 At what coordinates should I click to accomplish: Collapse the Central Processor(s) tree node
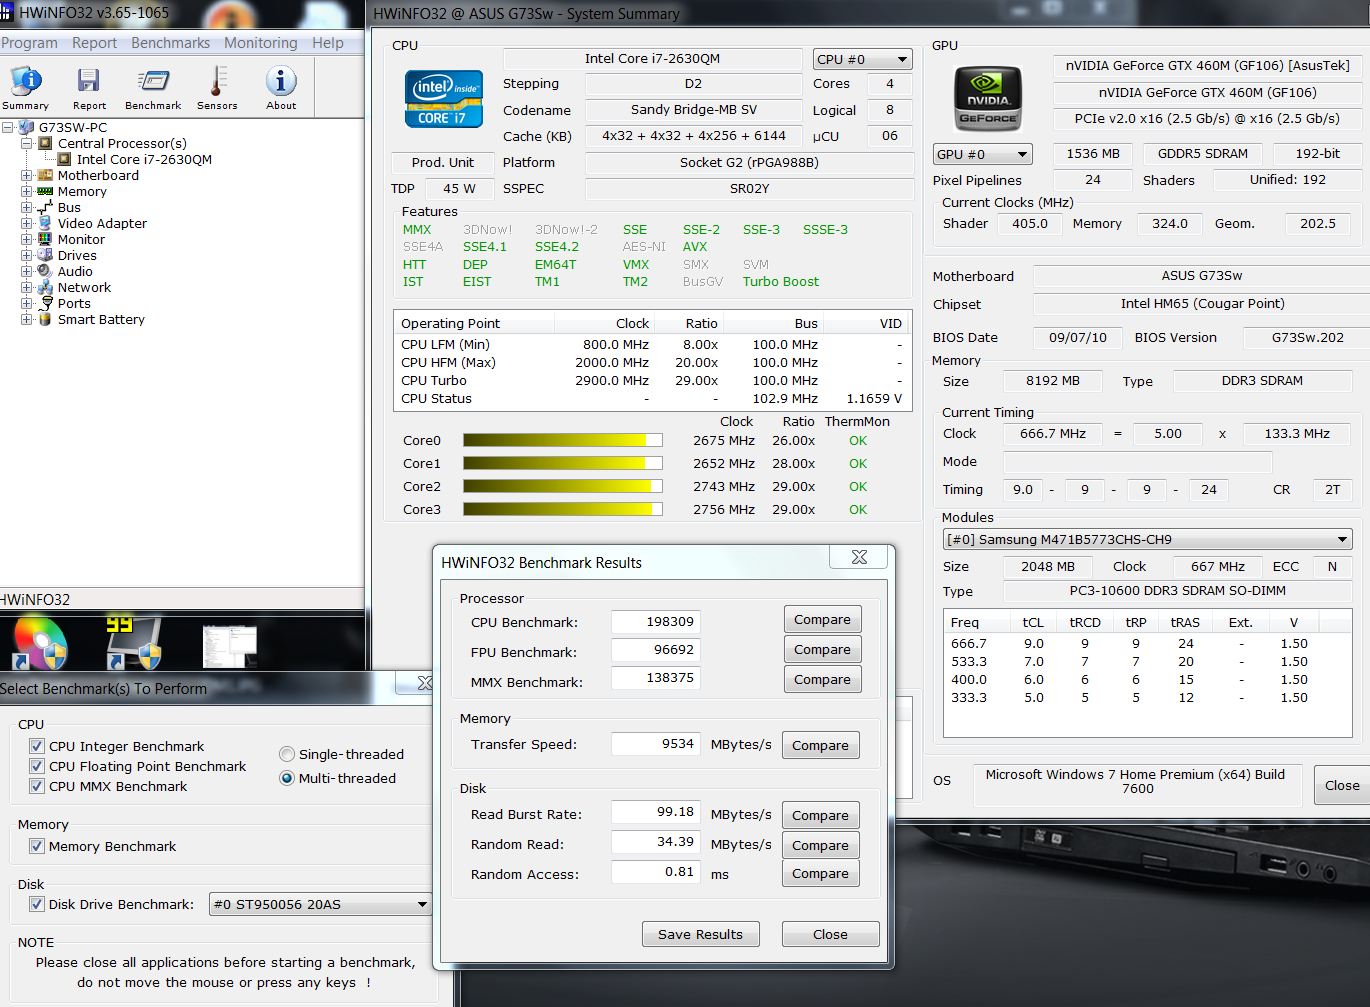coord(27,143)
